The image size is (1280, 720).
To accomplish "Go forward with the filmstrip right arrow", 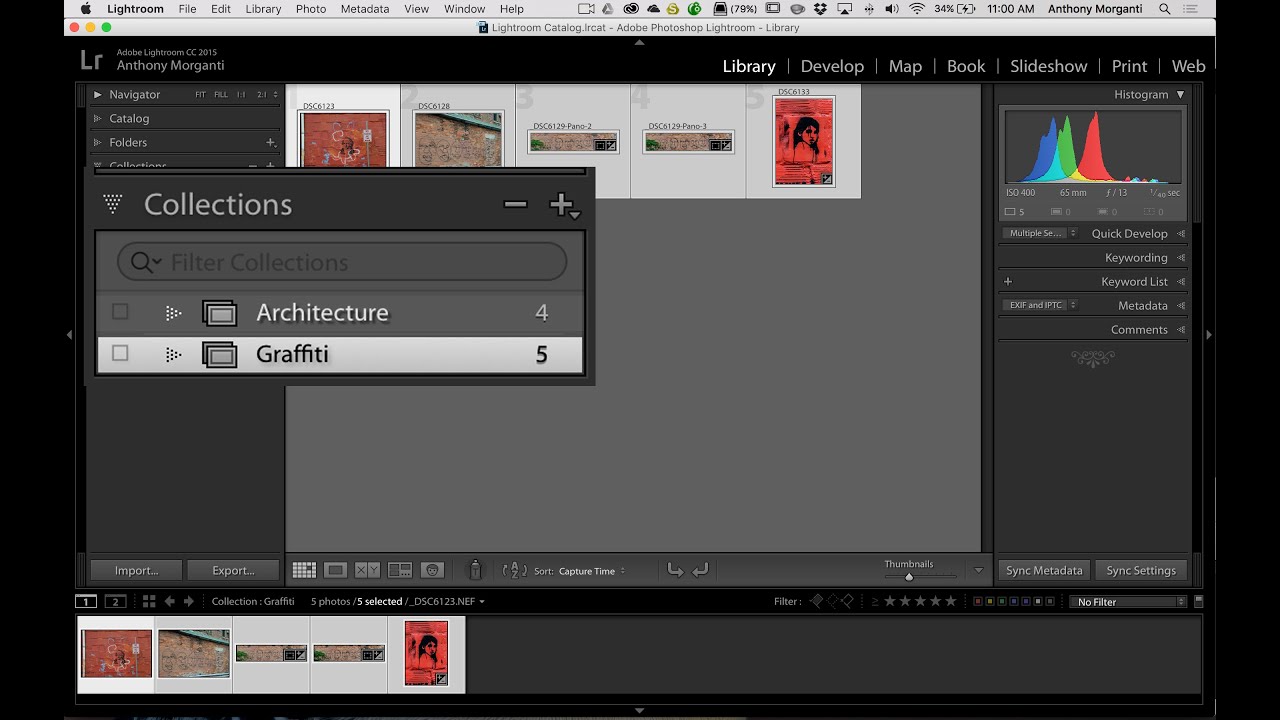I will click(188, 601).
